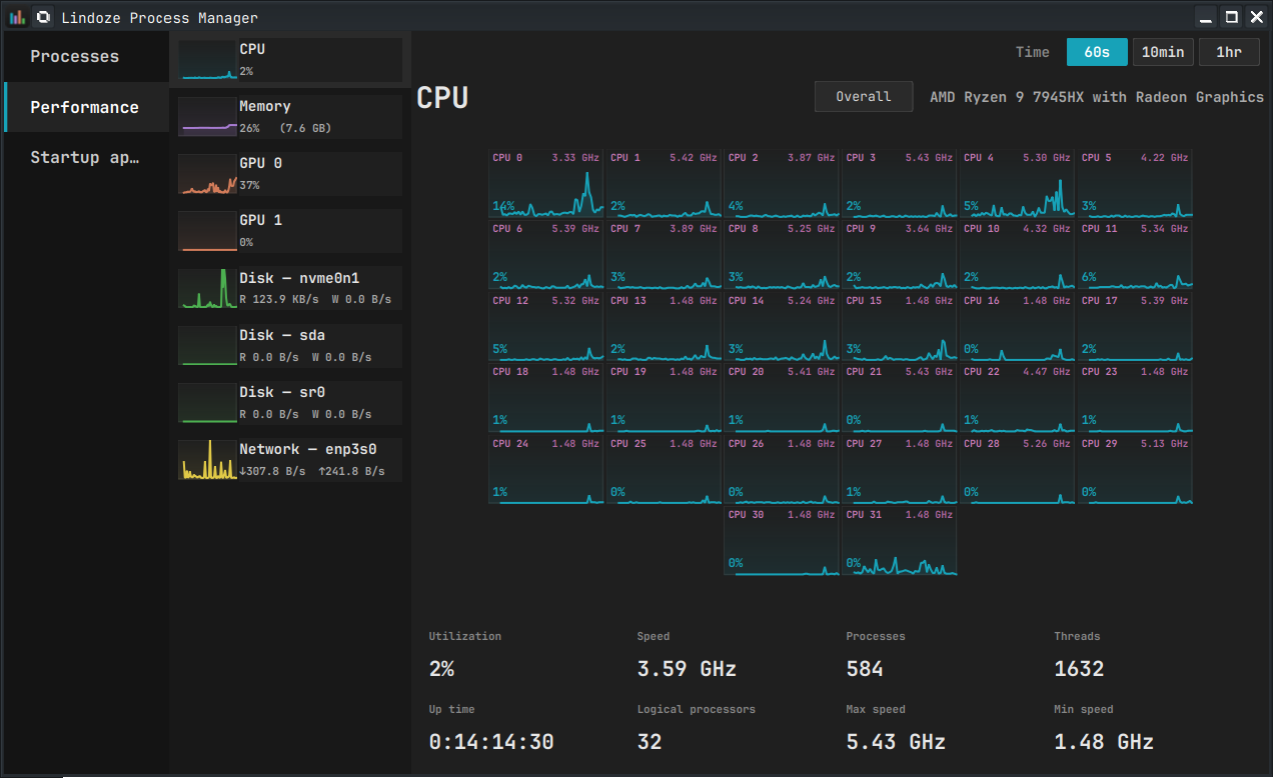
Task: Click the CPU 22 core graph
Action: [x=1018, y=398]
